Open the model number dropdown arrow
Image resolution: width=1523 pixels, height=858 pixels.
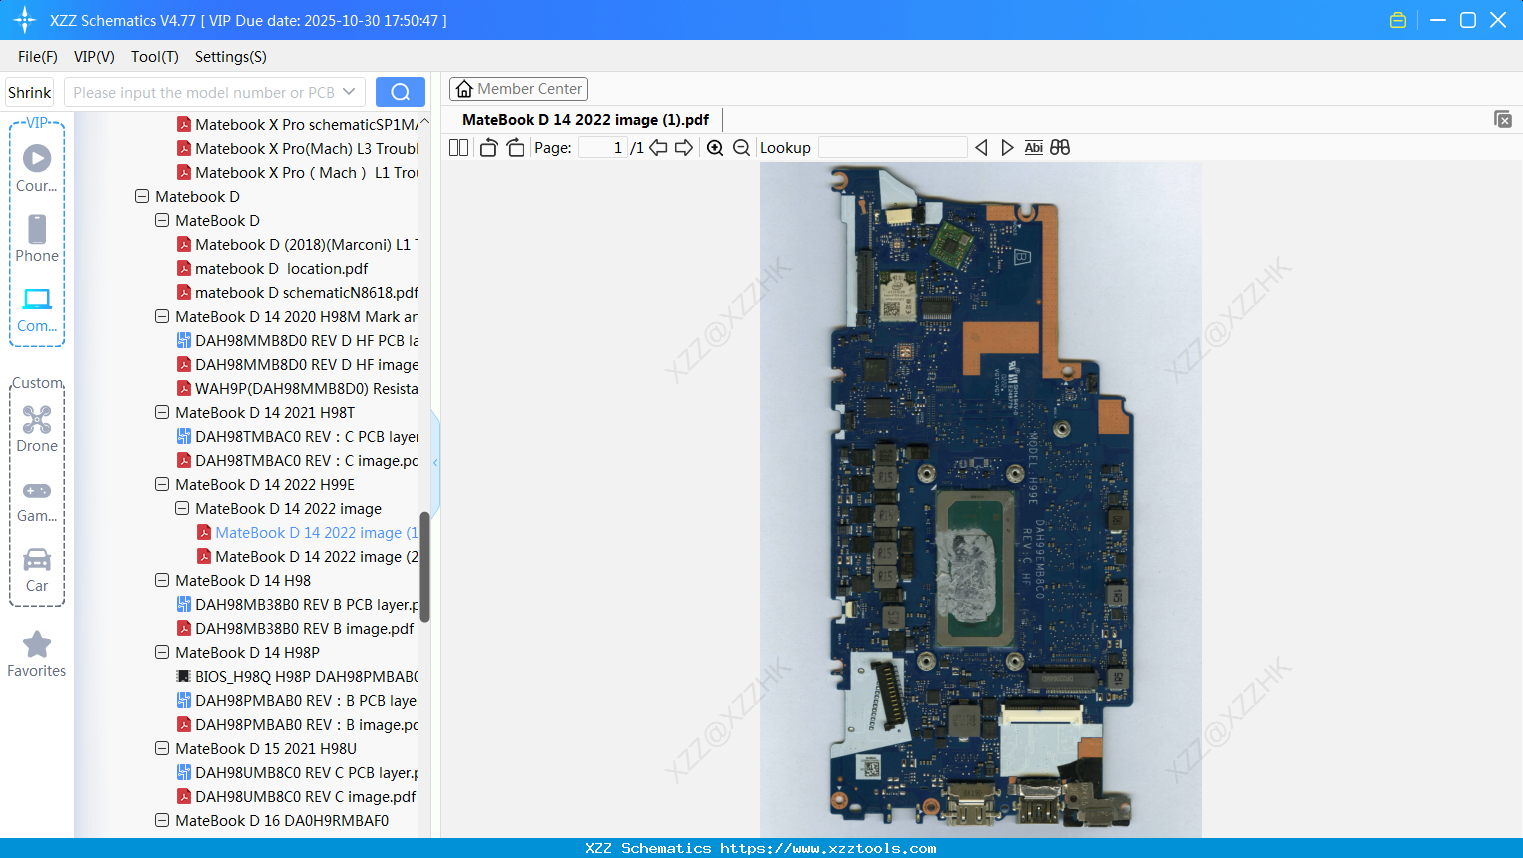pos(349,92)
